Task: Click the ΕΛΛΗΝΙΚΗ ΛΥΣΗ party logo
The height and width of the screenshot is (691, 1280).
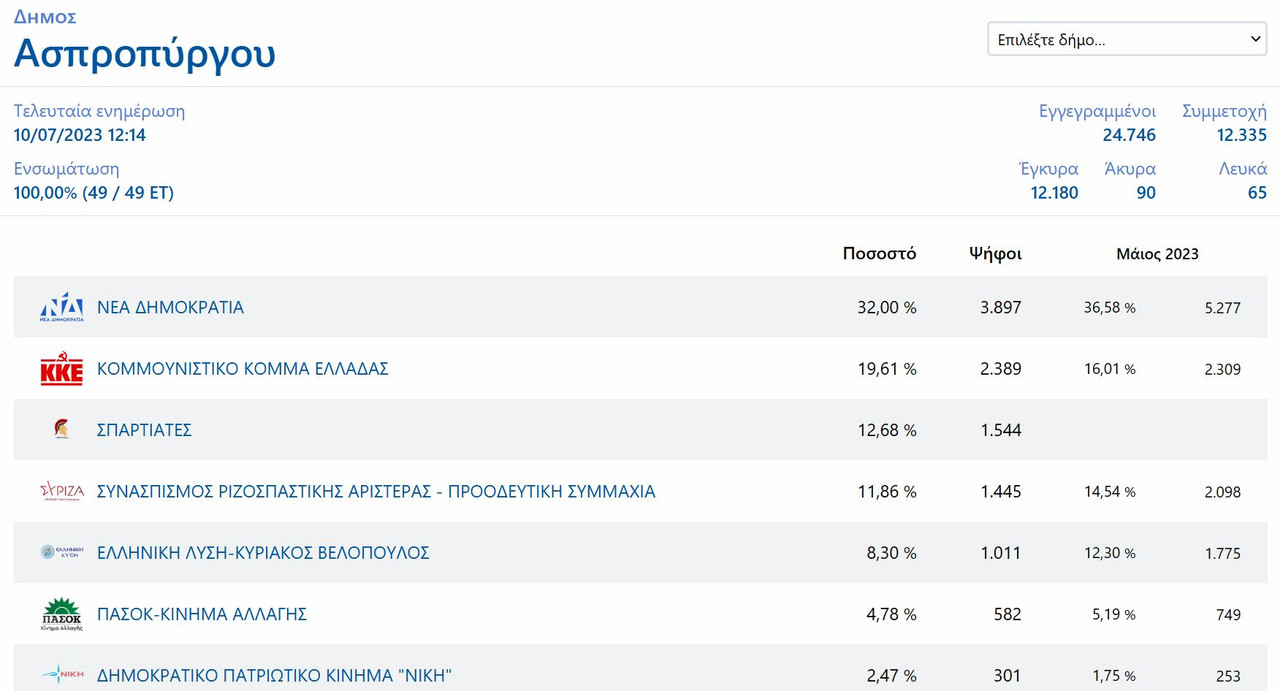Action: pyautogui.click(x=61, y=552)
